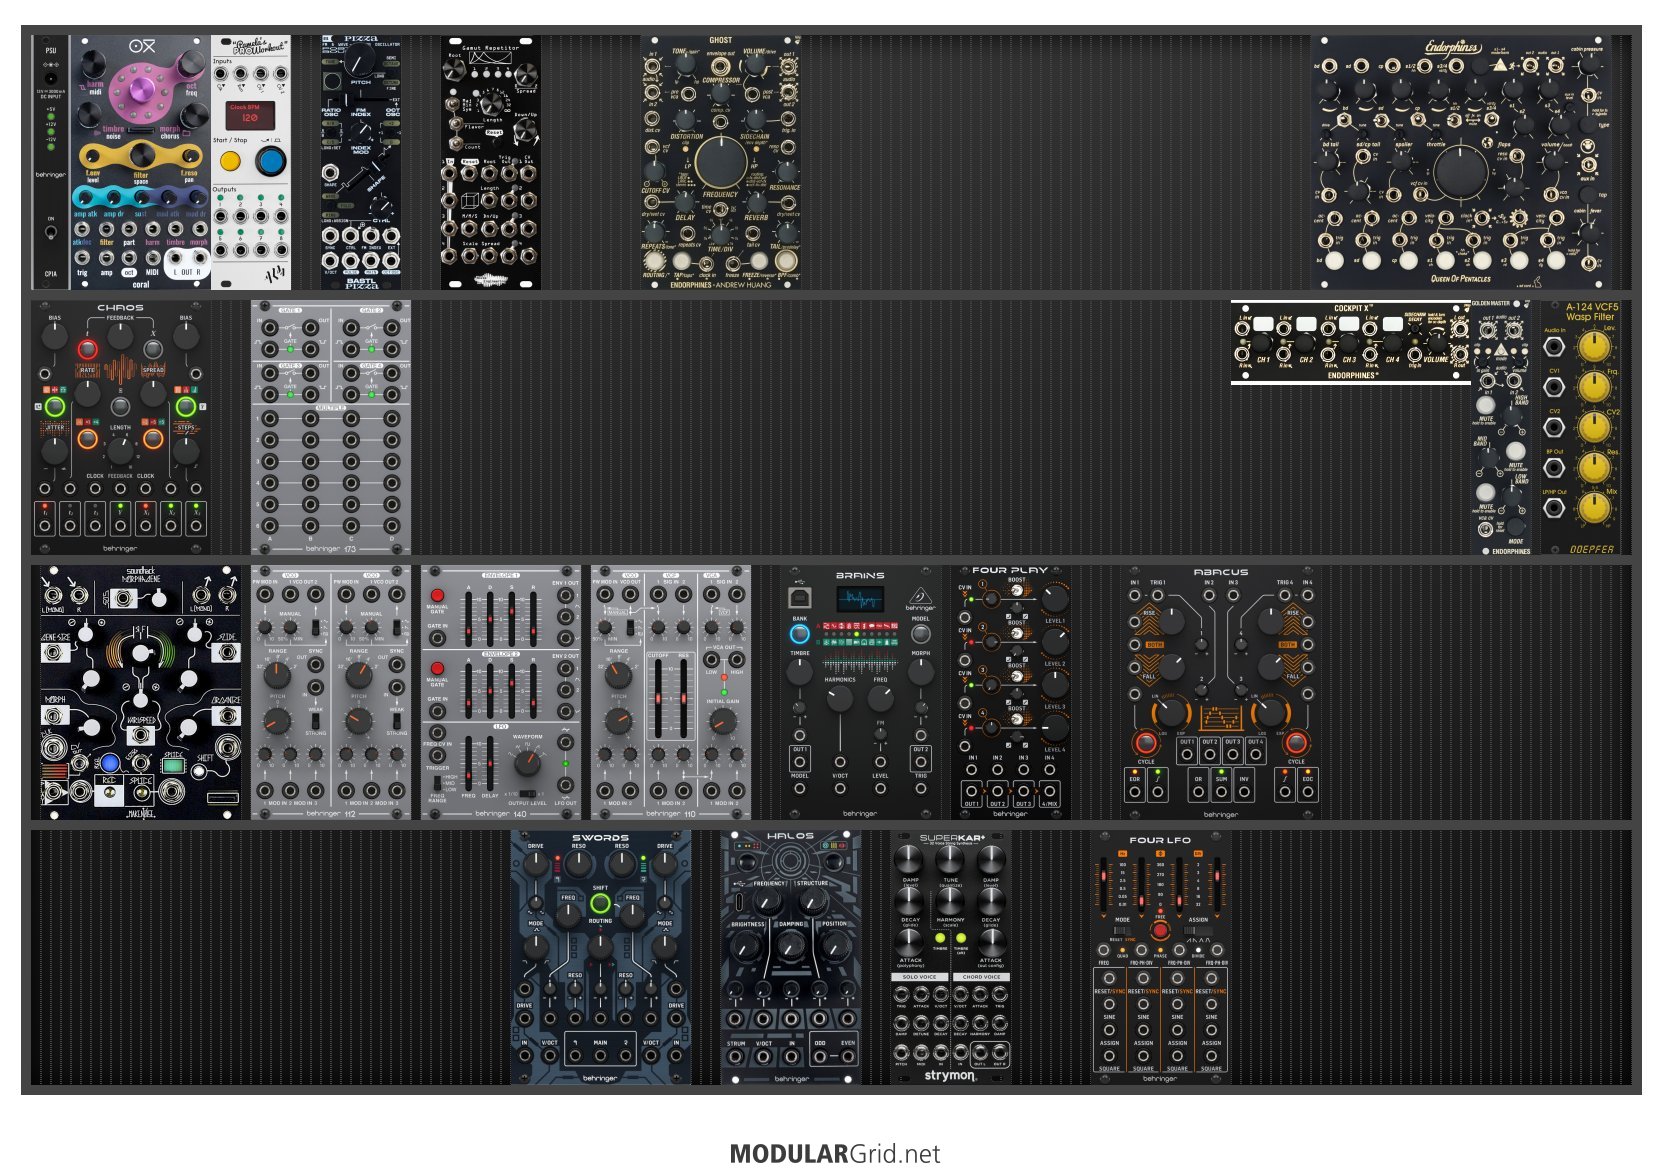Select the Behringer Halos module
Screen dimensions: 1672x1175
(791, 958)
